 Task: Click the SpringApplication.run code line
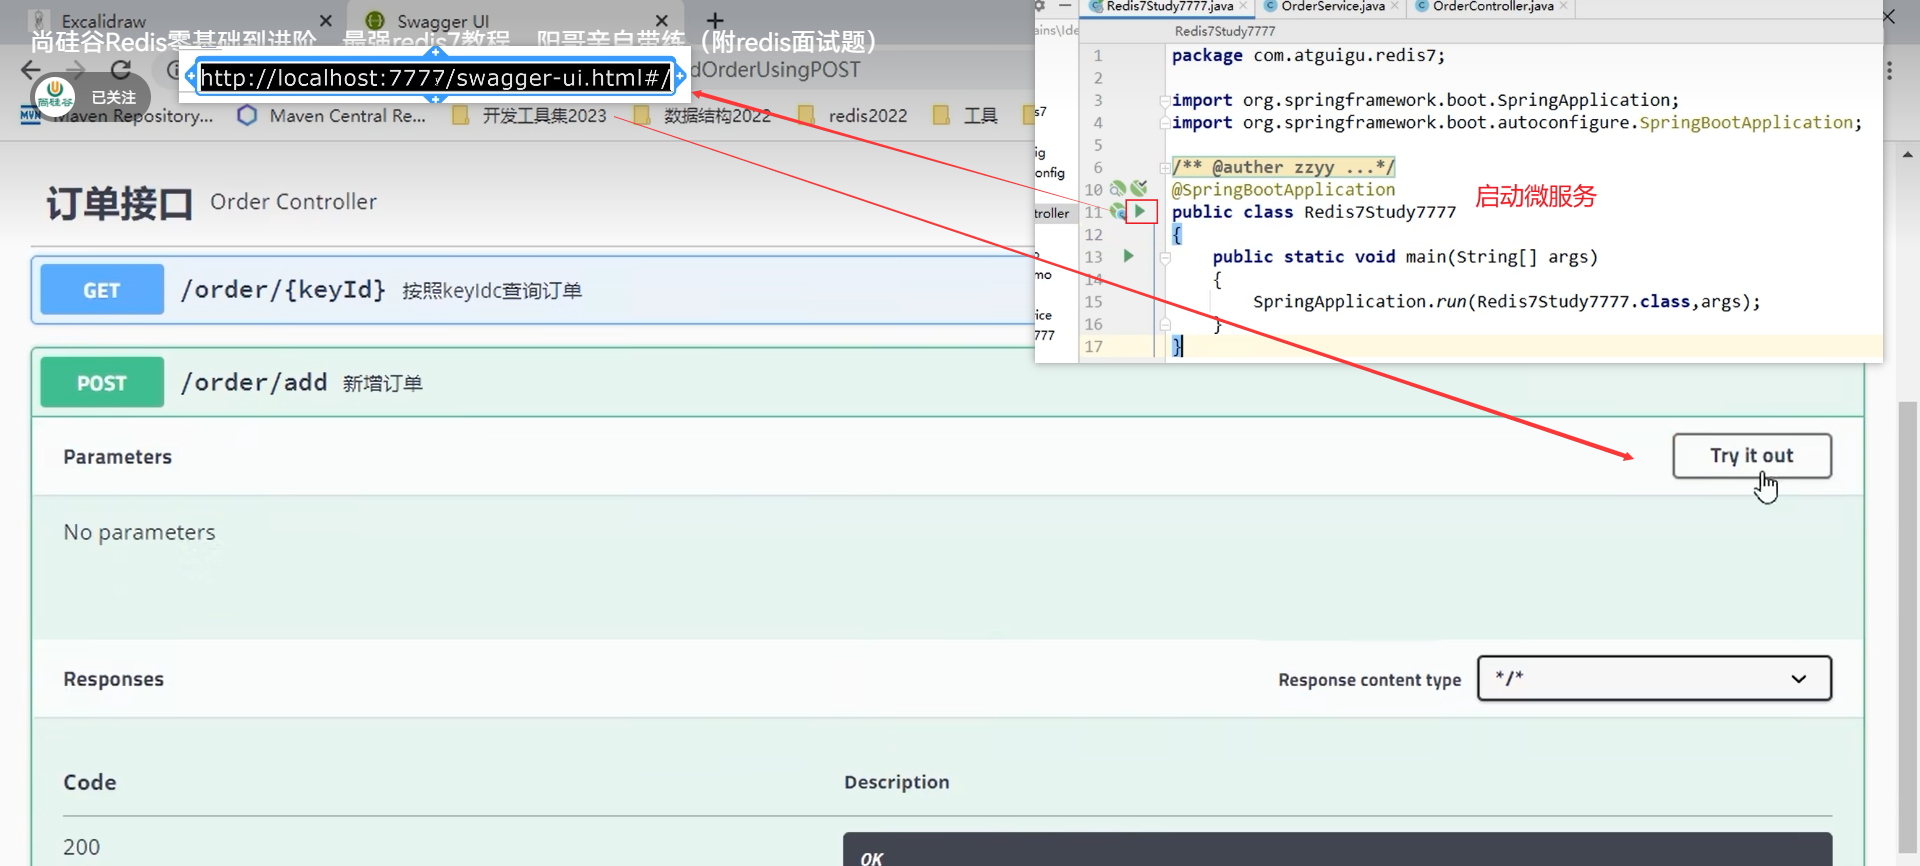(1506, 301)
